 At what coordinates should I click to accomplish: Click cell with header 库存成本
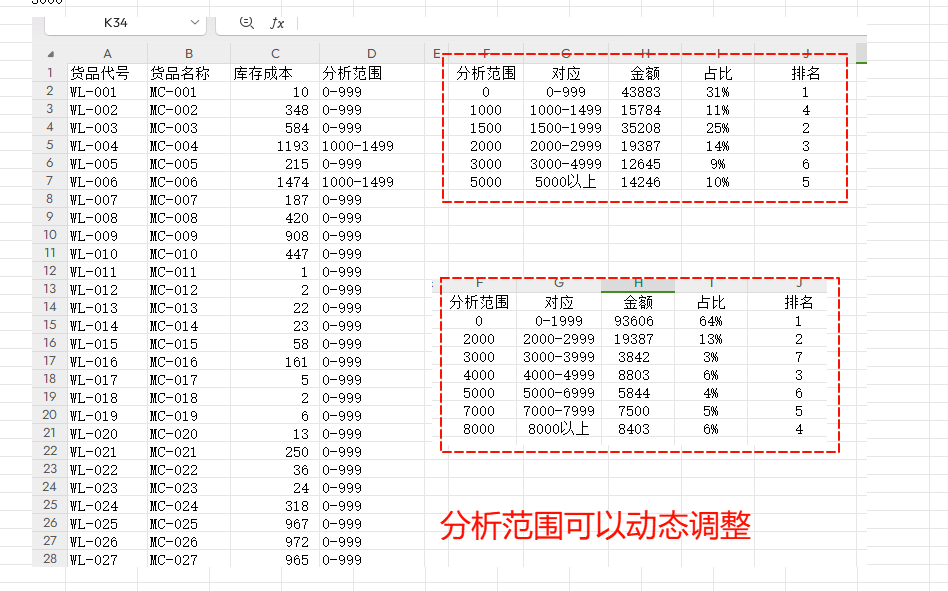click(x=263, y=74)
